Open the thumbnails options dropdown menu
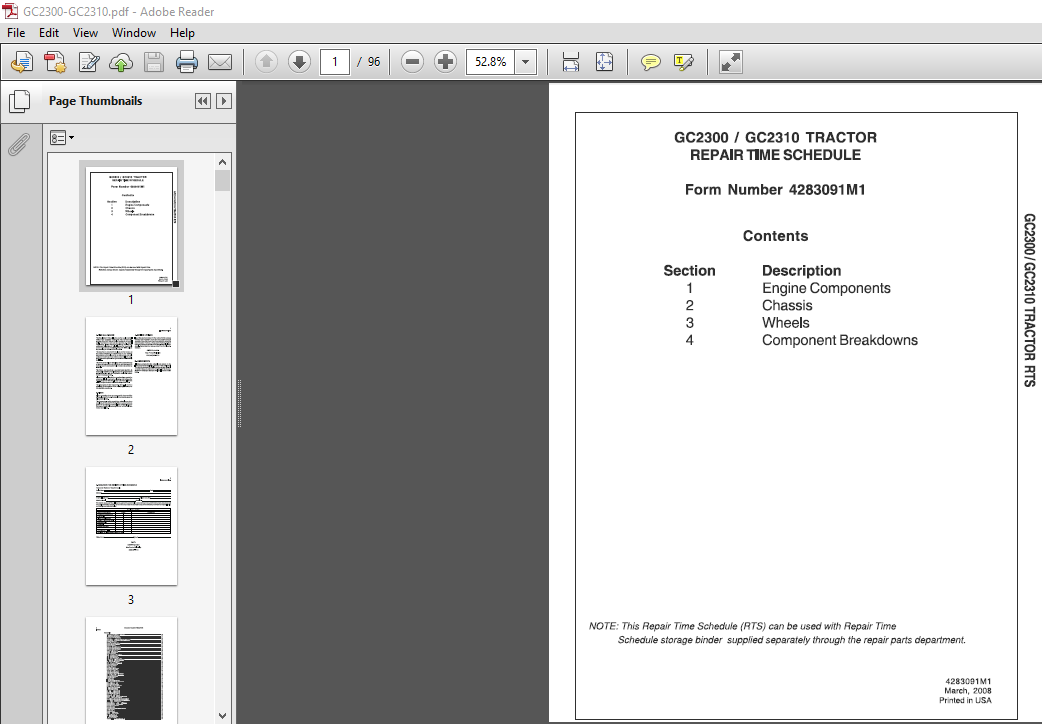 click(62, 138)
